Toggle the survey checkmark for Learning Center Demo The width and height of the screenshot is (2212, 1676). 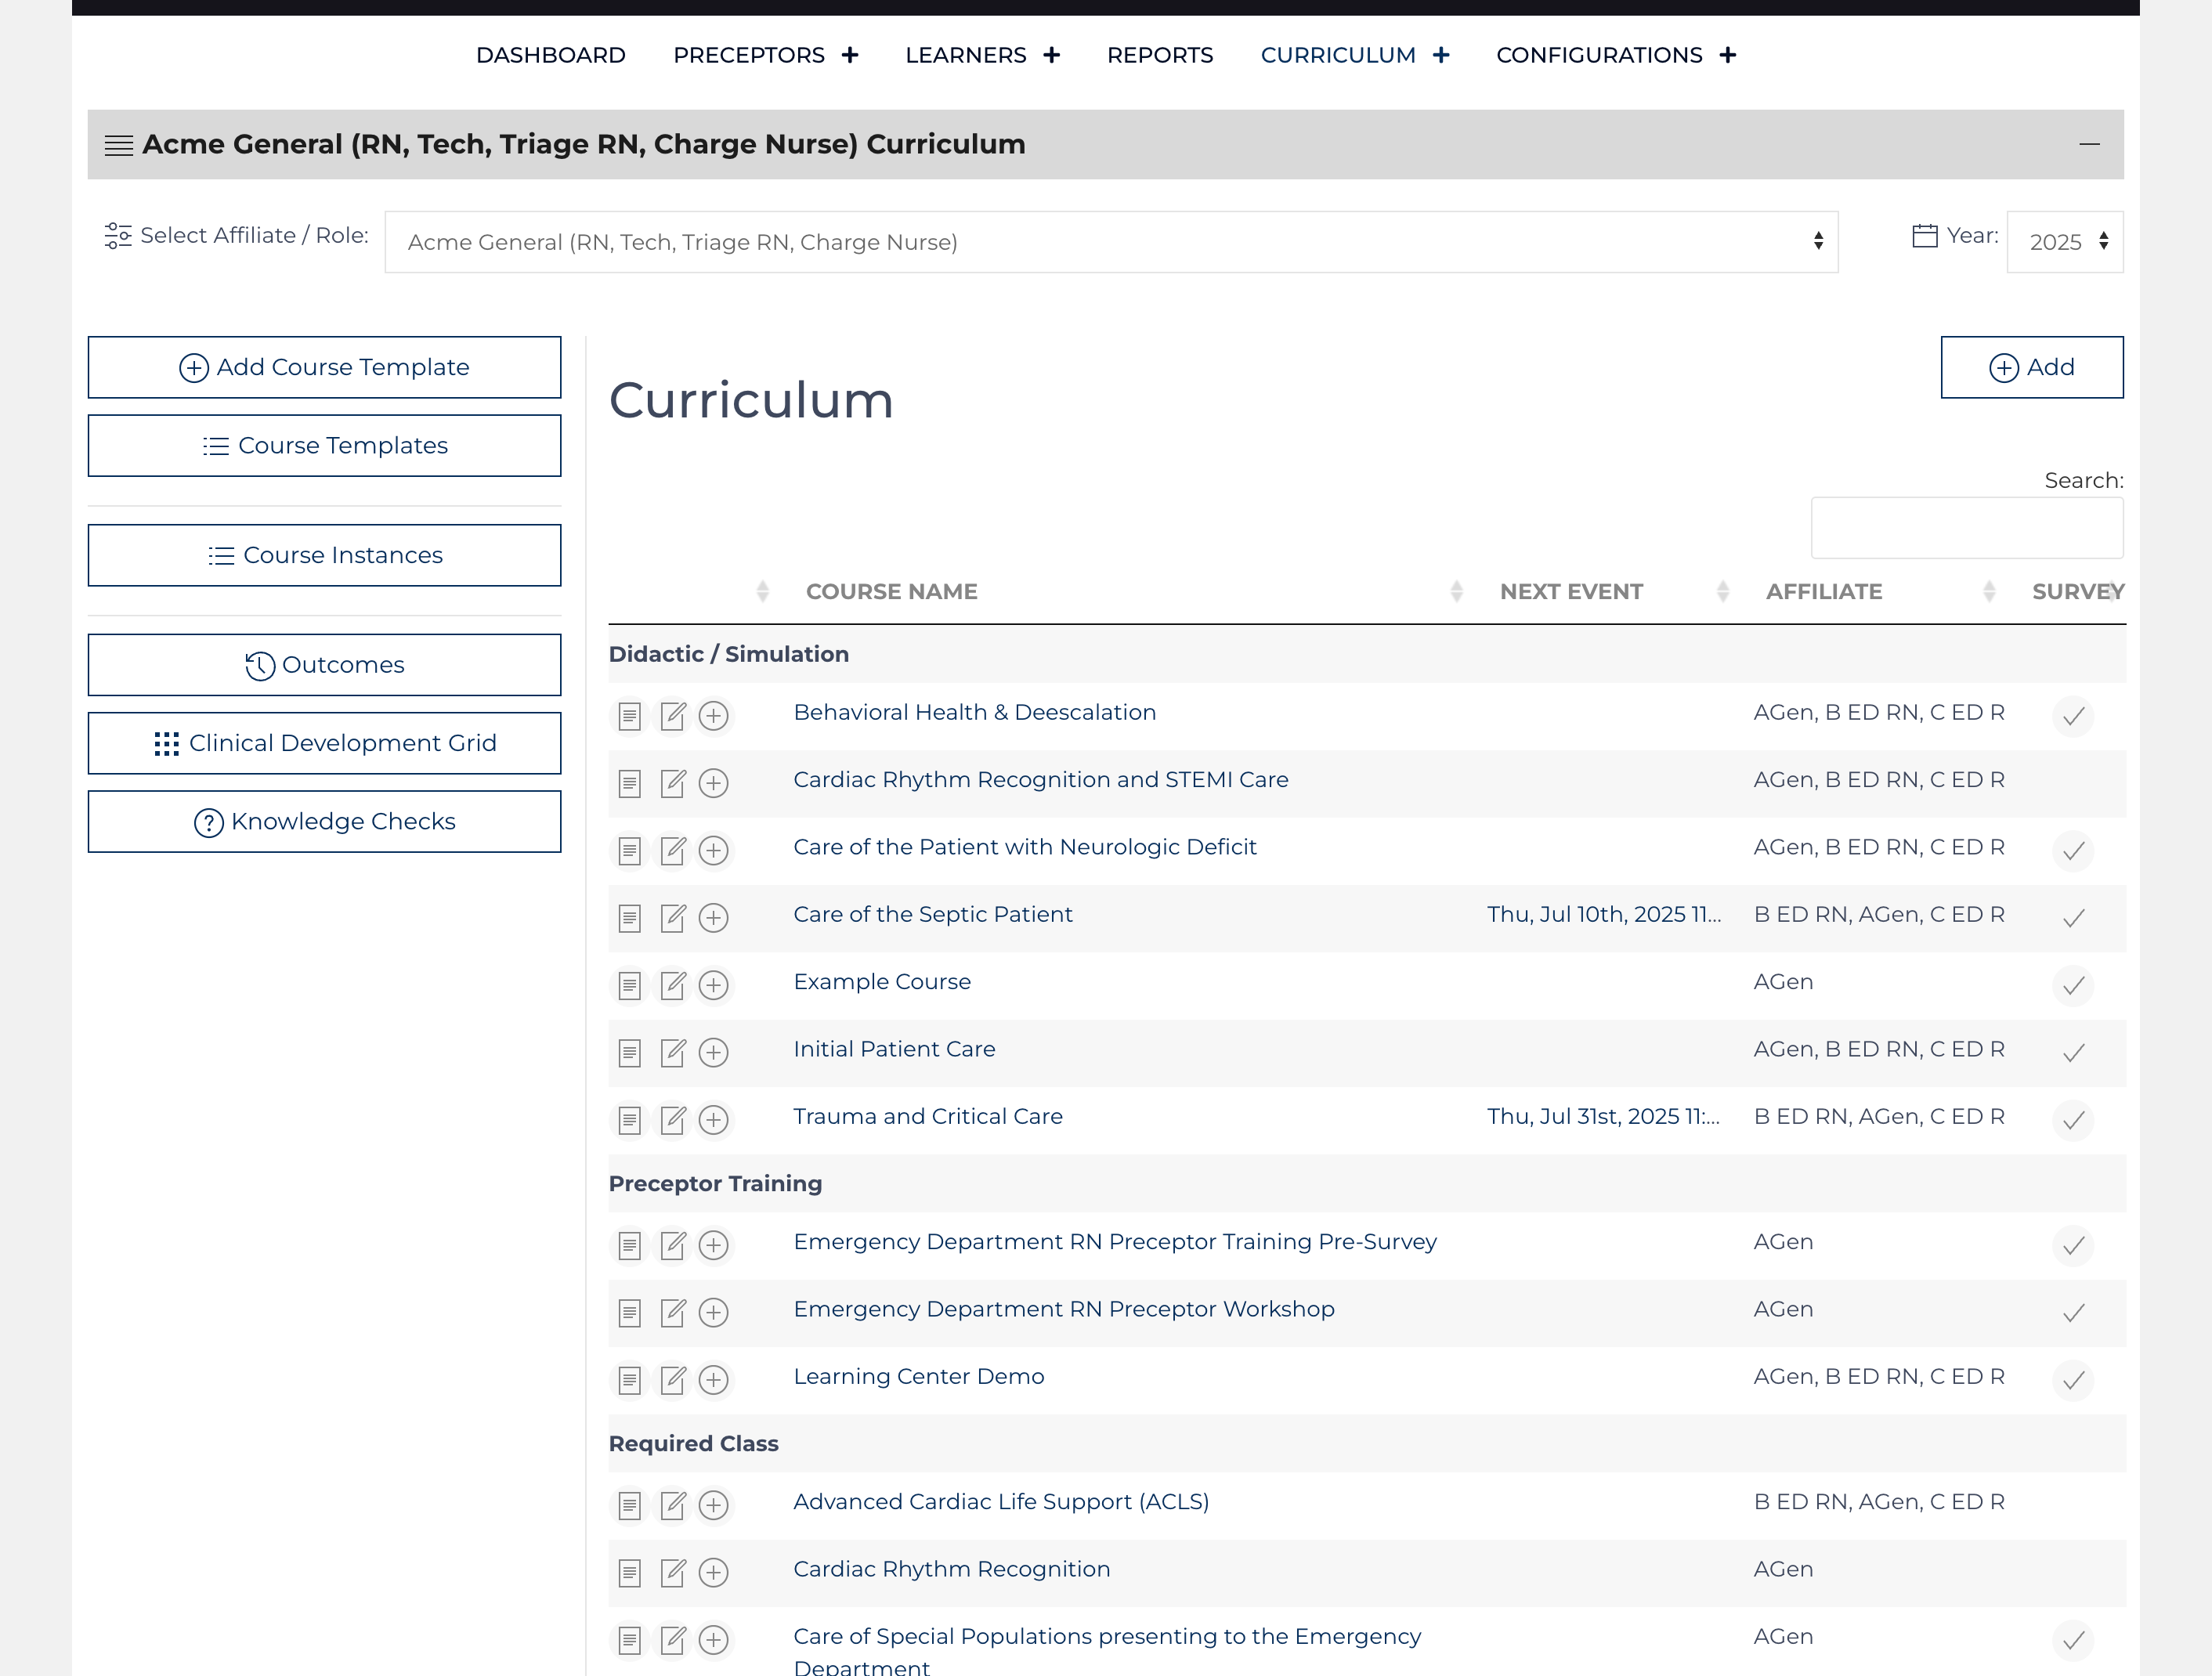(x=2073, y=1381)
